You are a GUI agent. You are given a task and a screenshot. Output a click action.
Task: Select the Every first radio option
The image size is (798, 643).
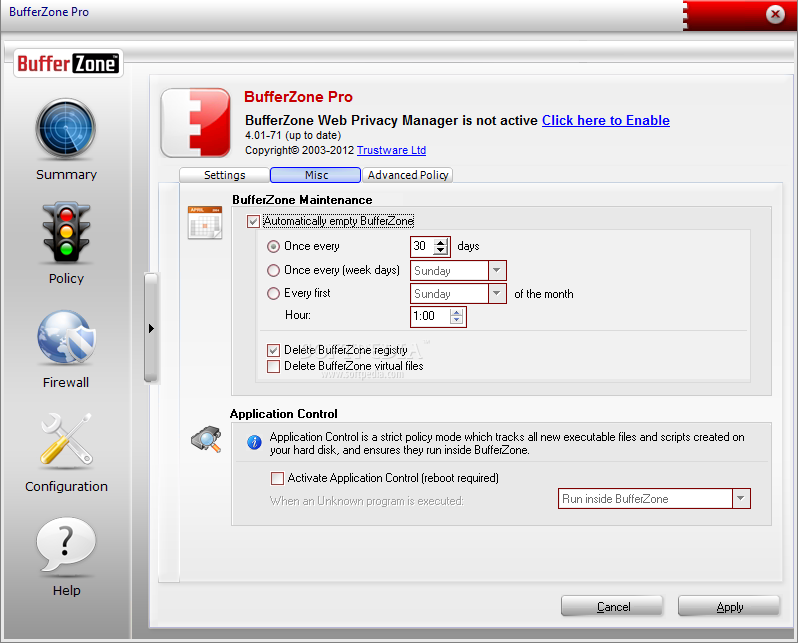(273, 293)
